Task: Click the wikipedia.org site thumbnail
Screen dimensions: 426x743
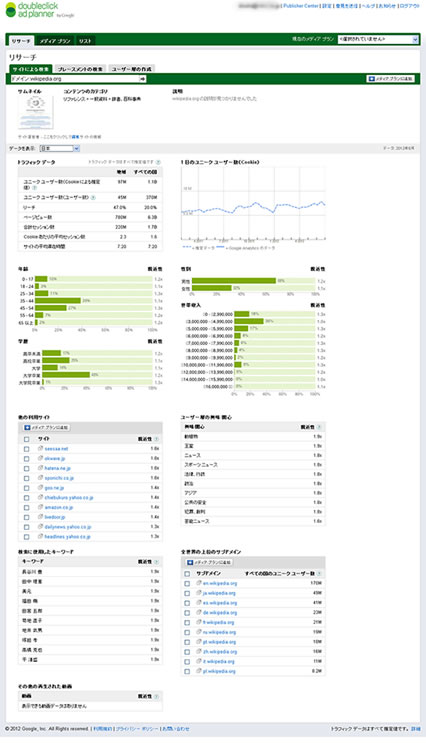Action: (x=36, y=112)
